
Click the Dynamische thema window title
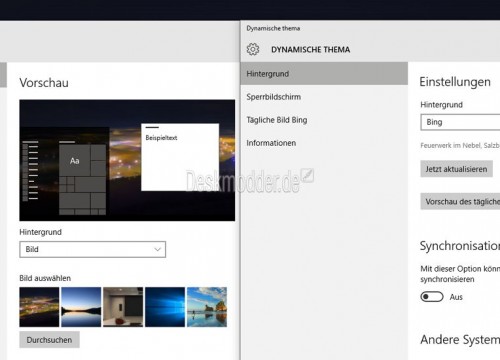coord(273,28)
